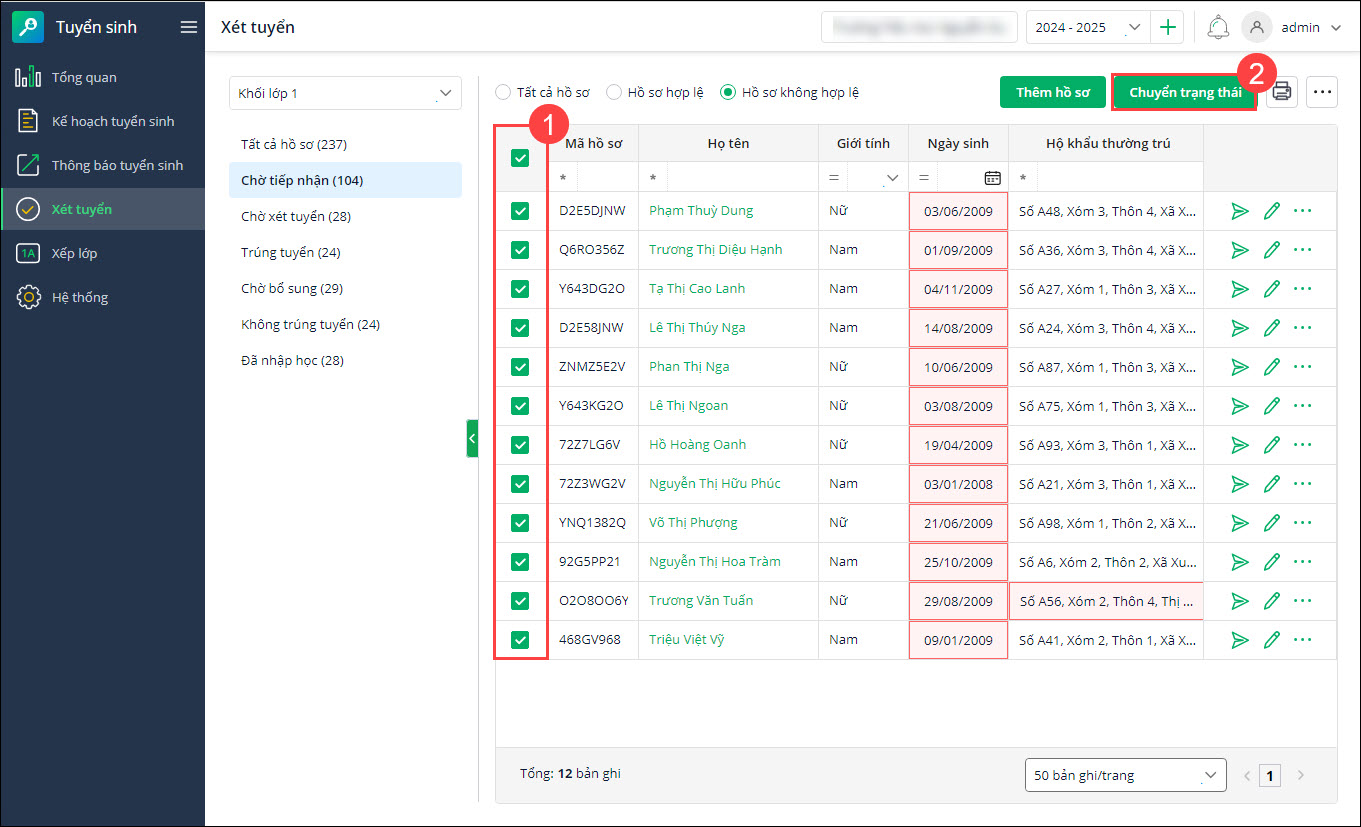Expand the admin account dropdown arrow
The image size is (1361, 827).
pos(1336,28)
